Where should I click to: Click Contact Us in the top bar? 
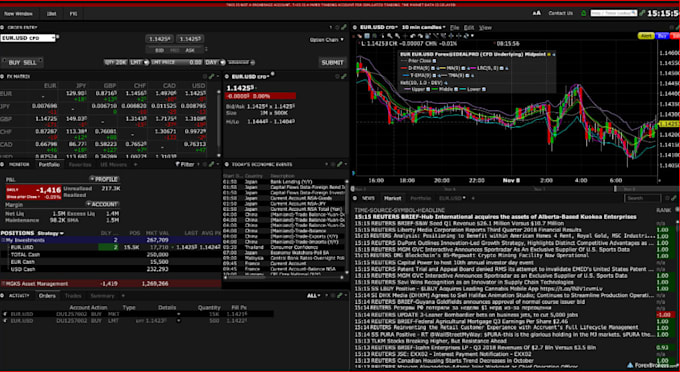pos(560,13)
